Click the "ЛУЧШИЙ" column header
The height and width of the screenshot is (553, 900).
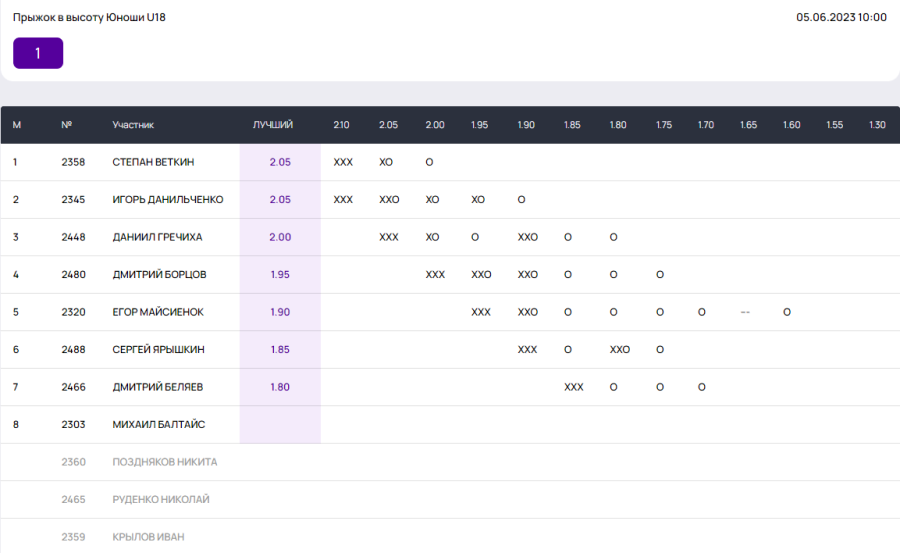point(273,125)
